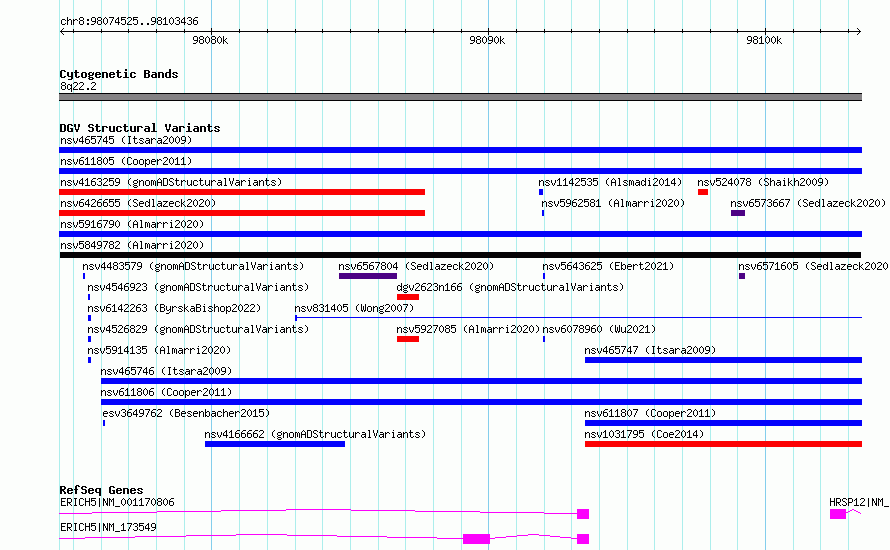Click the blue bar under nsv611807

click(x=723, y=423)
